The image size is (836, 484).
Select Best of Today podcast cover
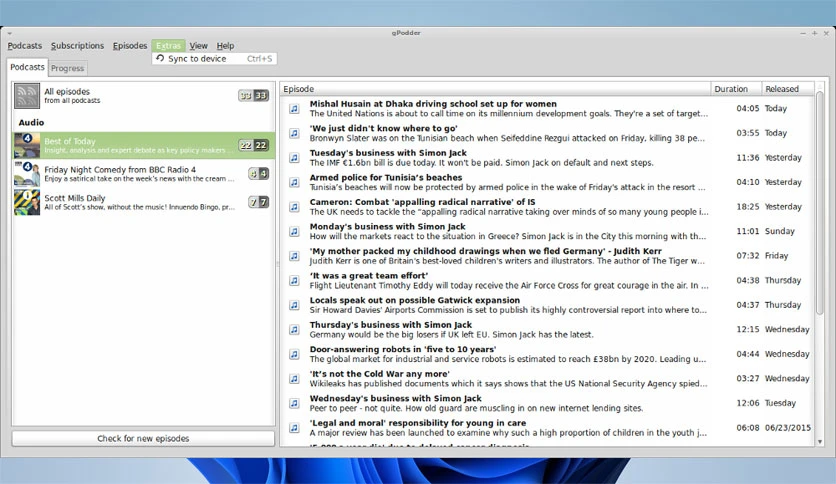coord(27,146)
